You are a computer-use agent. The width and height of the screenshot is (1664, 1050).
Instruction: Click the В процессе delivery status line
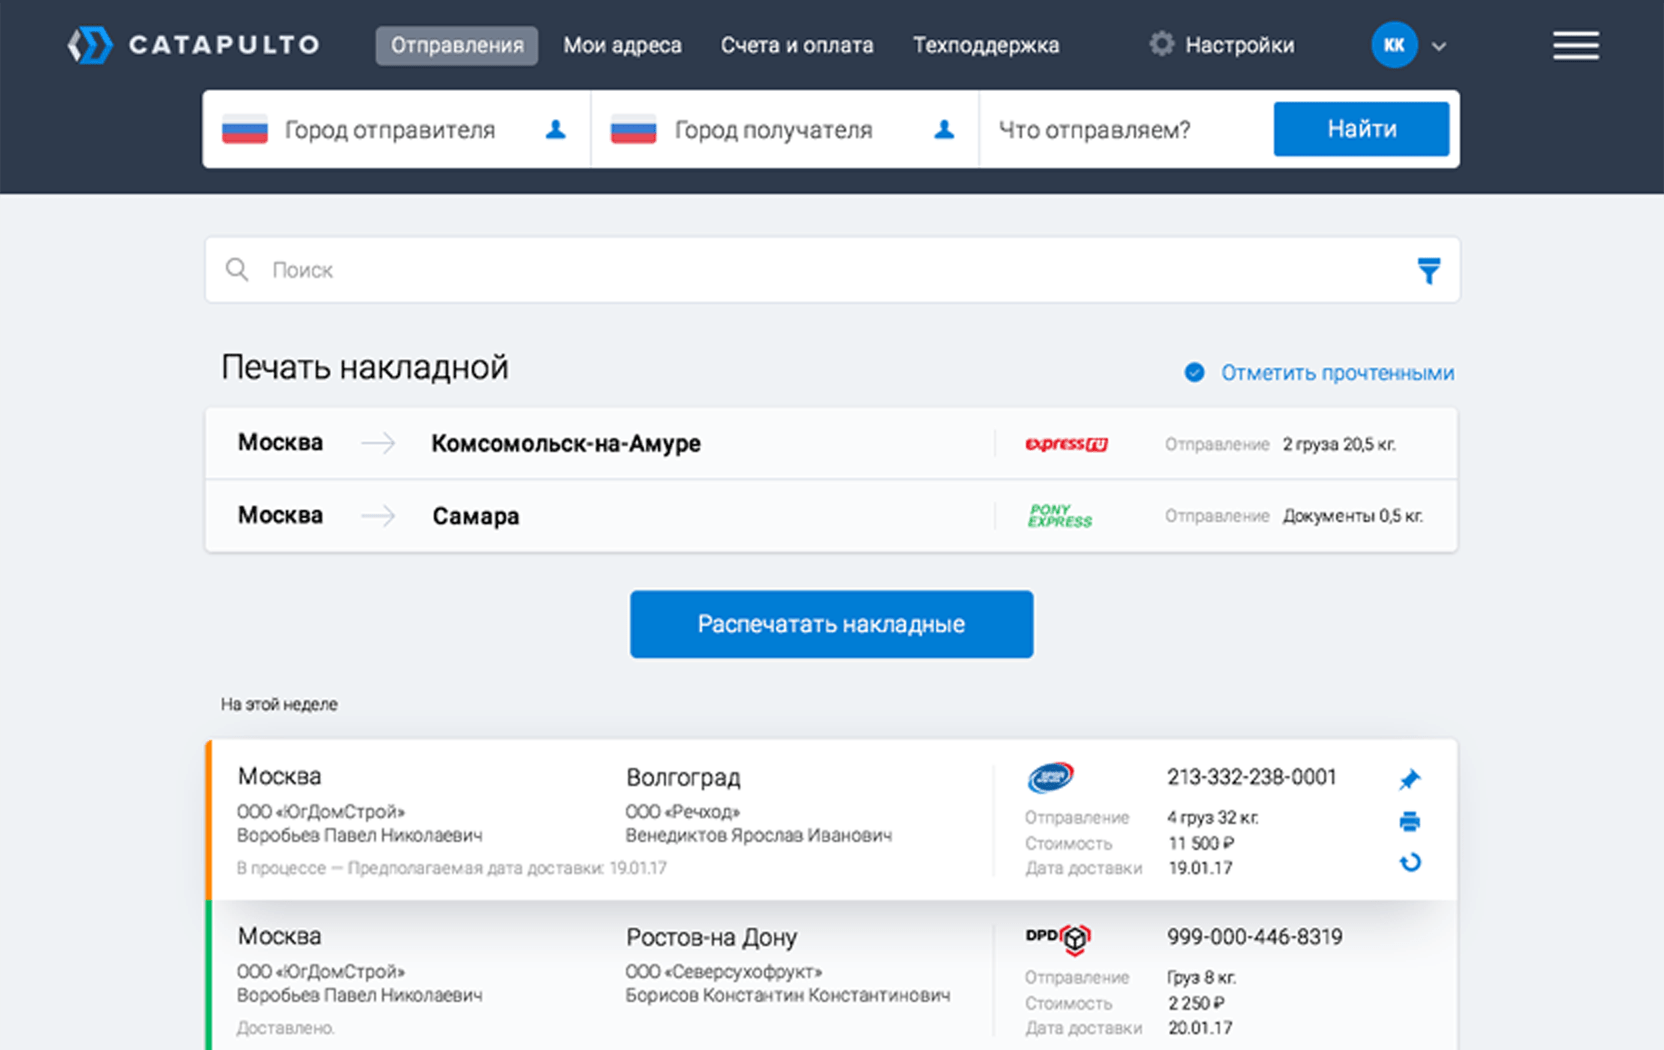pos(452,868)
